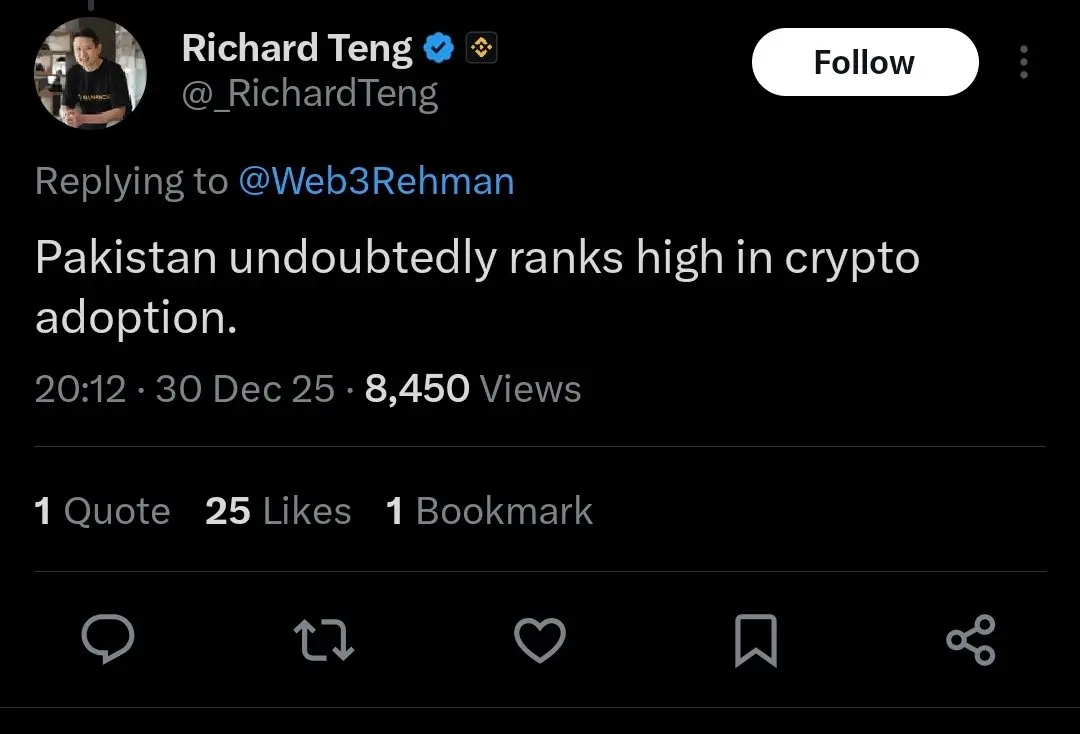Click the Binance affiliation badge

tap(482, 47)
